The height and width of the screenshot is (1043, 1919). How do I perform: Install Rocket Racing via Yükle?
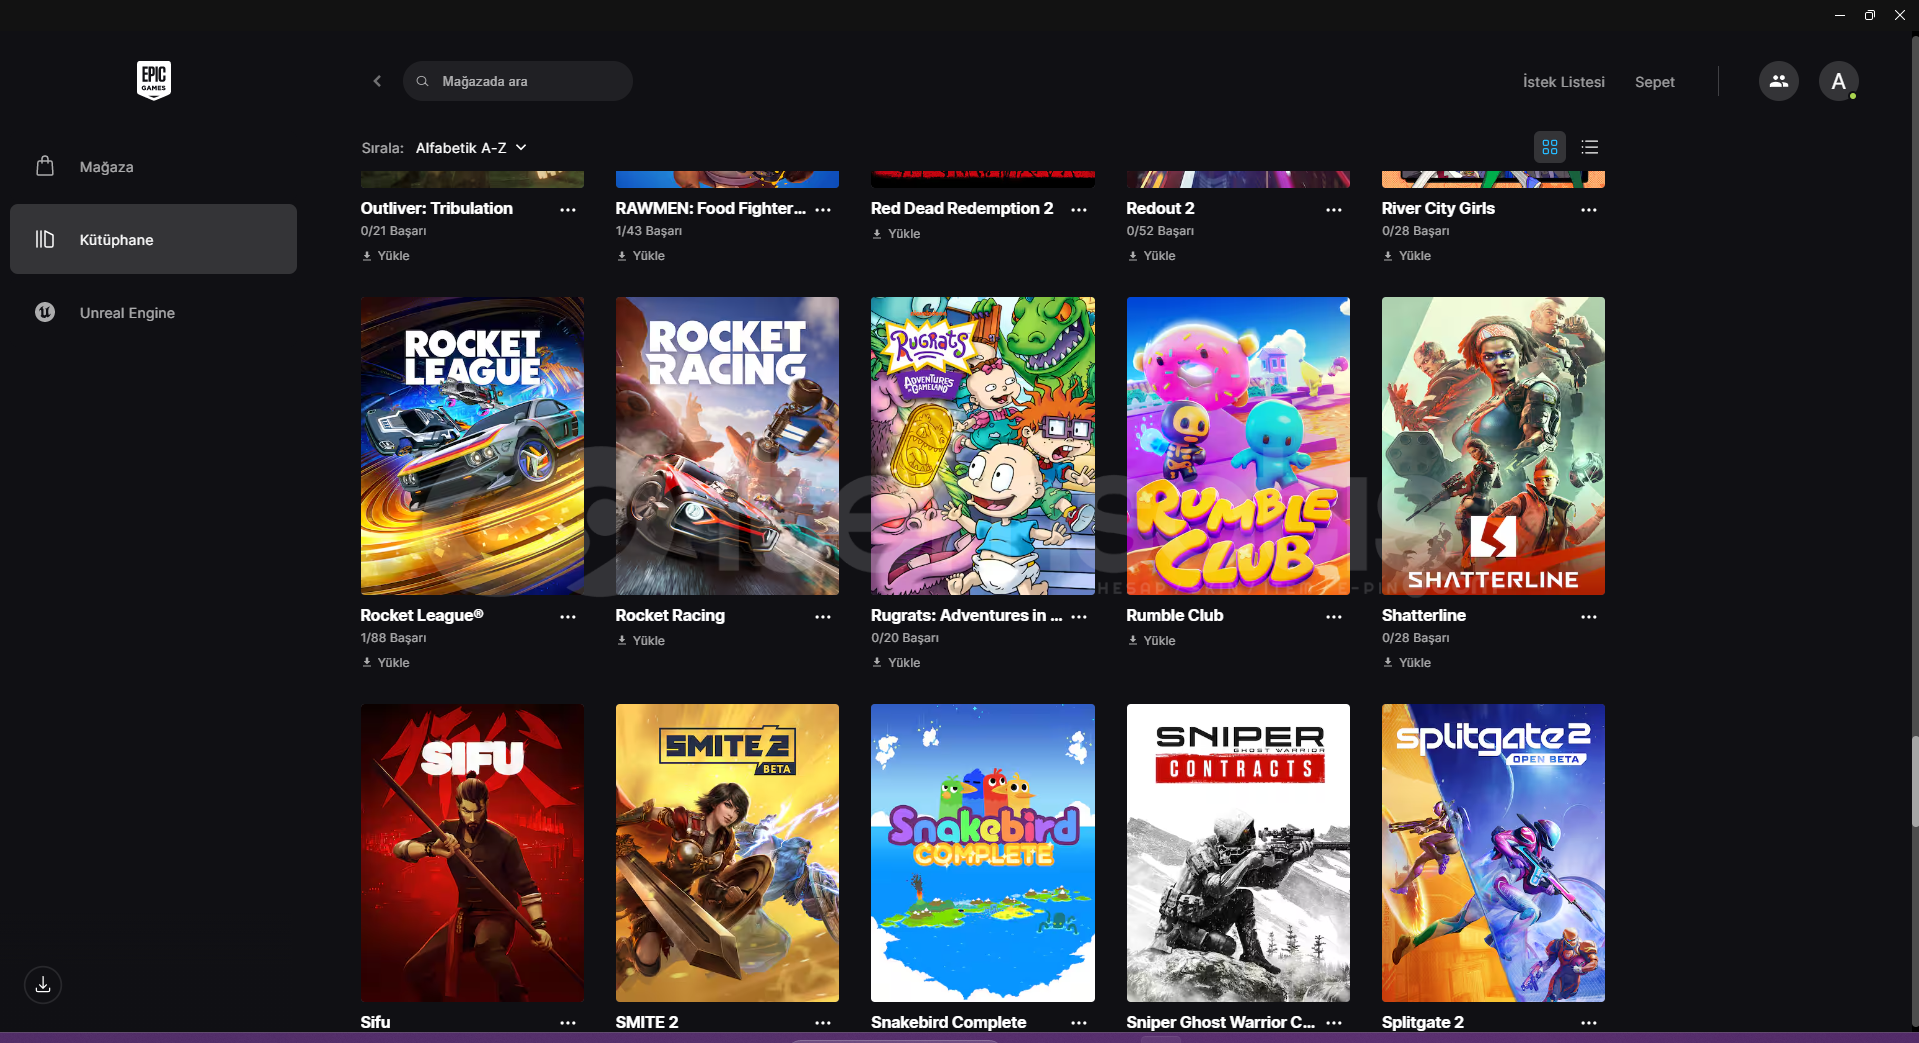point(640,641)
